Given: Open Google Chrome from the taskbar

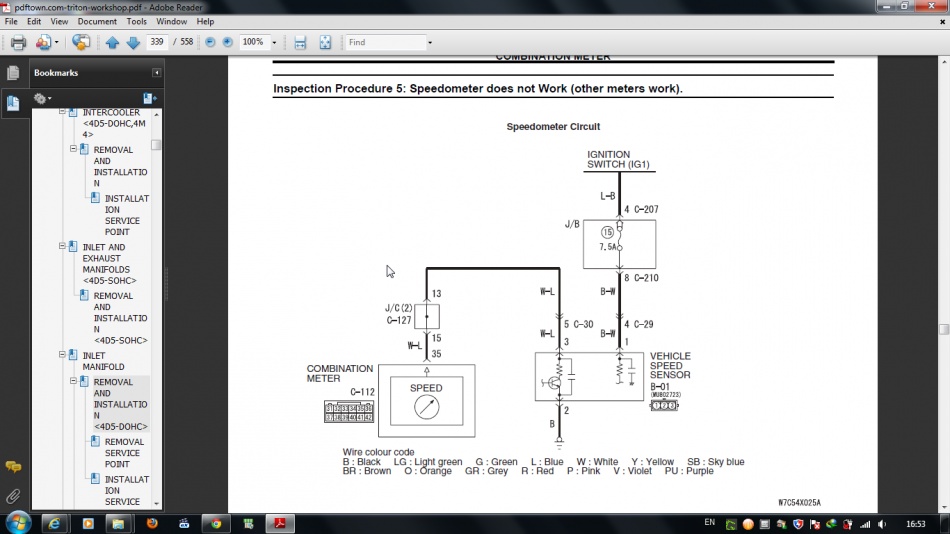Looking at the screenshot, I should [216, 524].
